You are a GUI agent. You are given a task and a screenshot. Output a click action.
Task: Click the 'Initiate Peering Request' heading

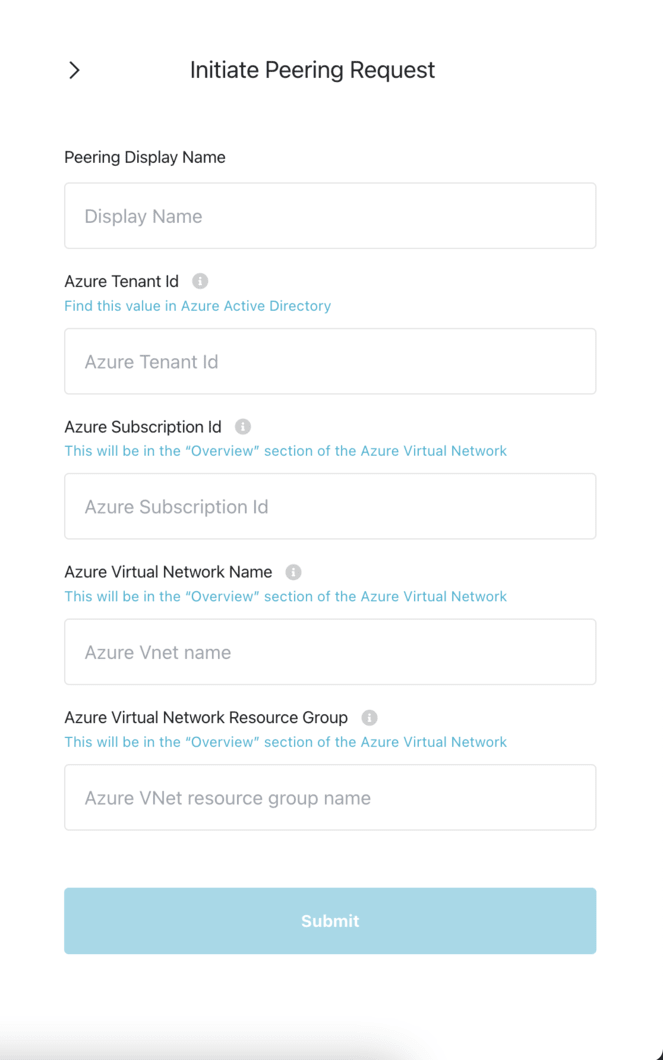[312, 70]
